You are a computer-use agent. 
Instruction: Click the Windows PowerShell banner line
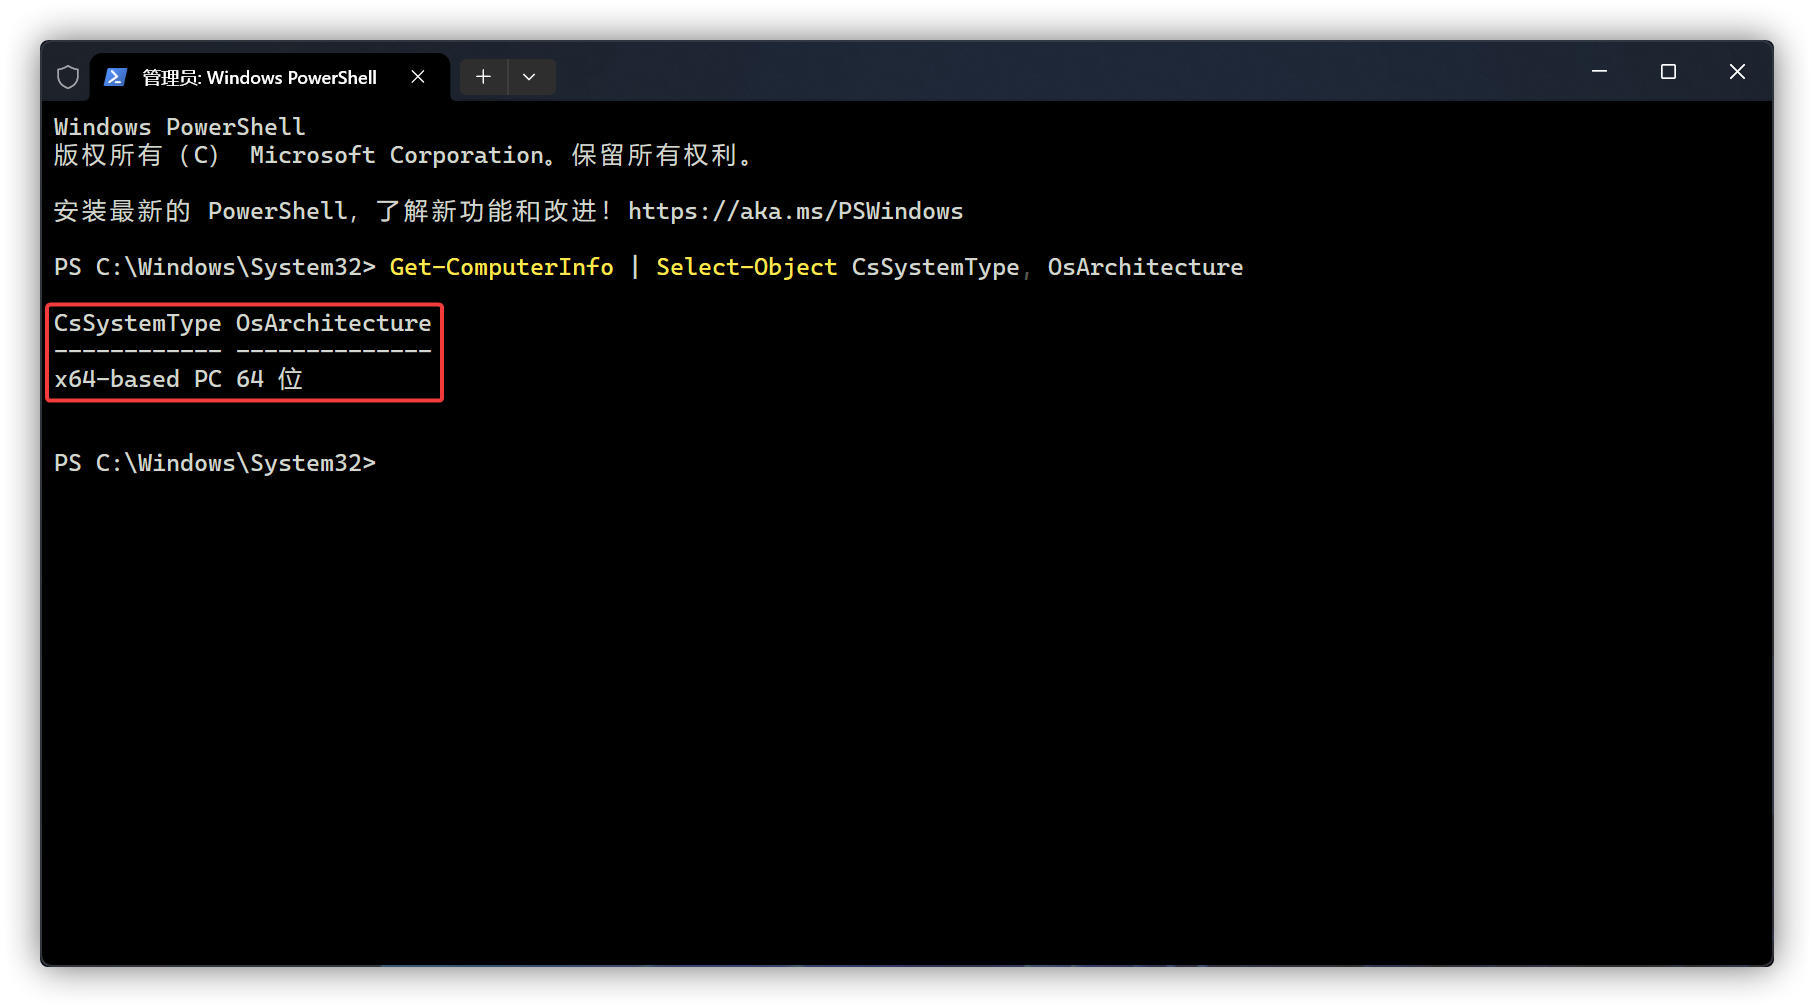[x=179, y=127]
